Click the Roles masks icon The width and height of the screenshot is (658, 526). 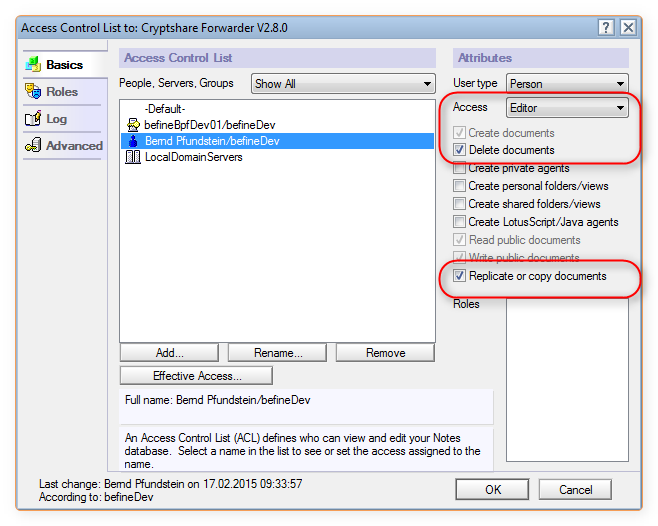[x=33, y=91]
